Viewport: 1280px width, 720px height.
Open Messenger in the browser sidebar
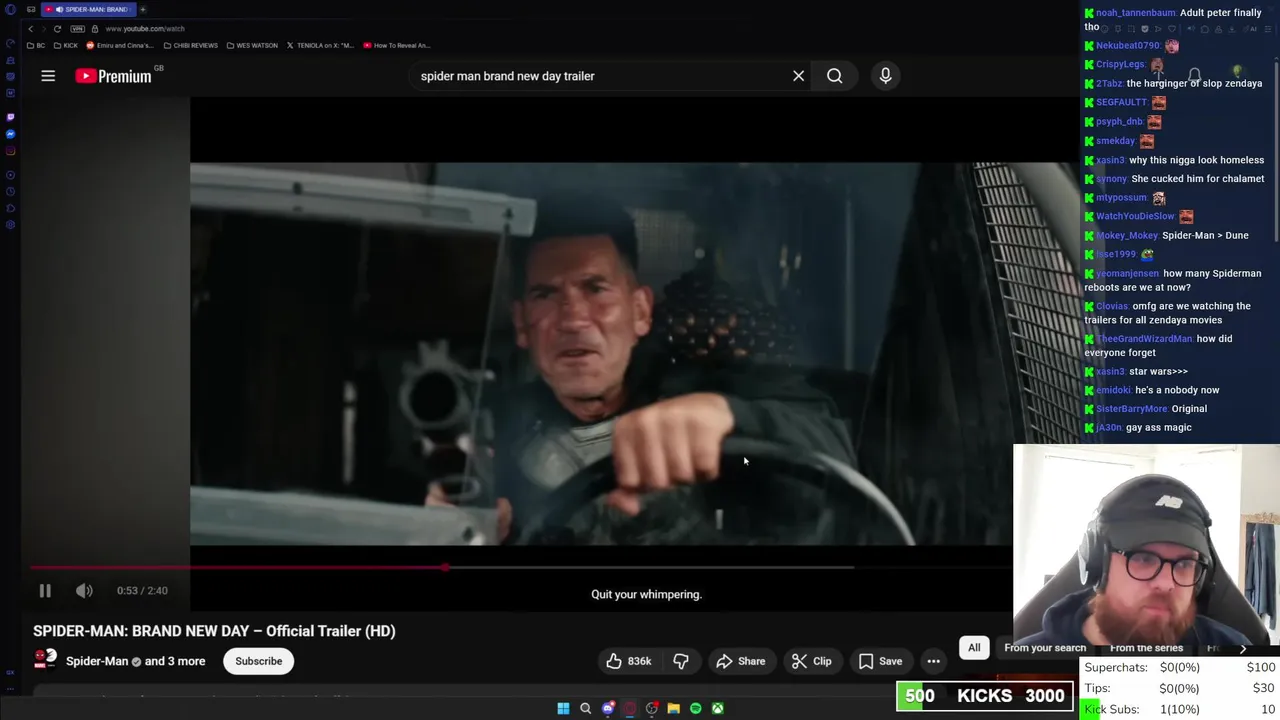point(11,134)
